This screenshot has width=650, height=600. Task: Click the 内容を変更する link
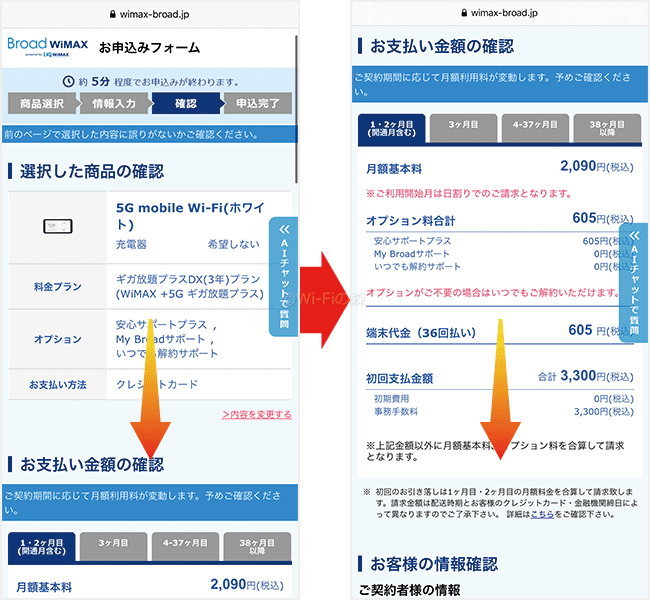click(x=257, y=414)
